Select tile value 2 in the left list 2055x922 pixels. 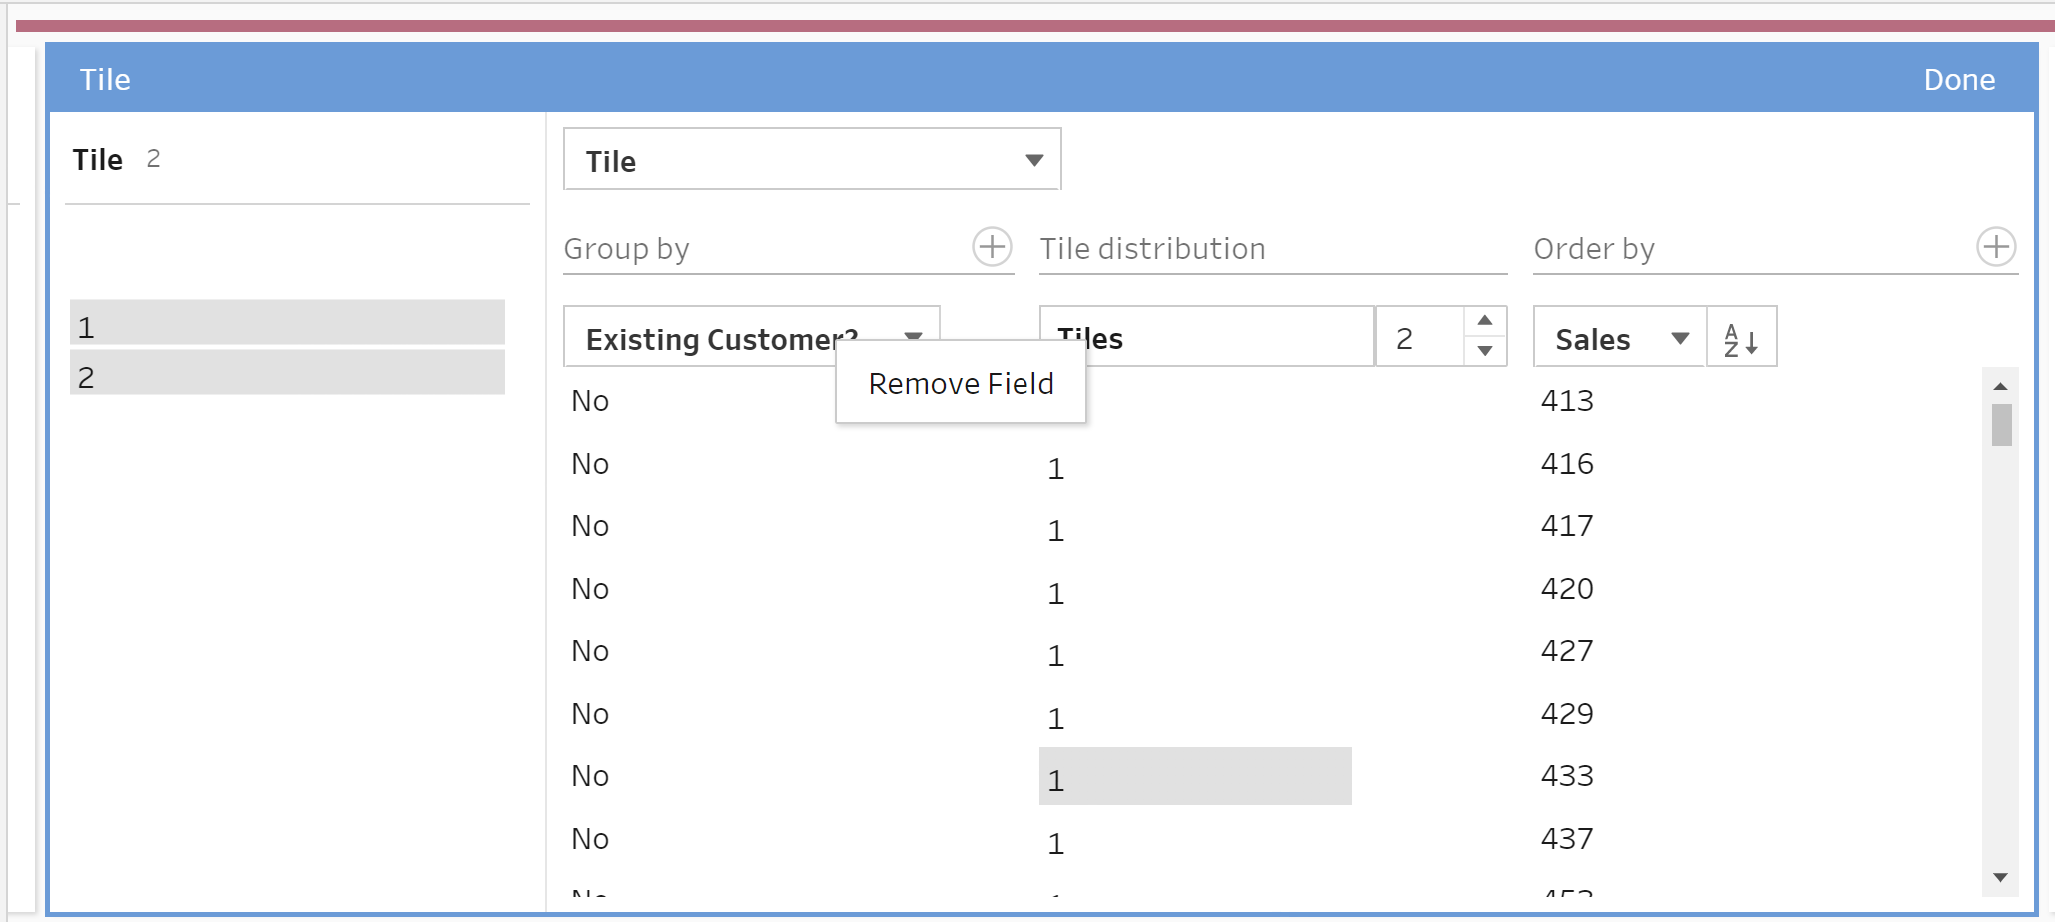pos(287,376)
